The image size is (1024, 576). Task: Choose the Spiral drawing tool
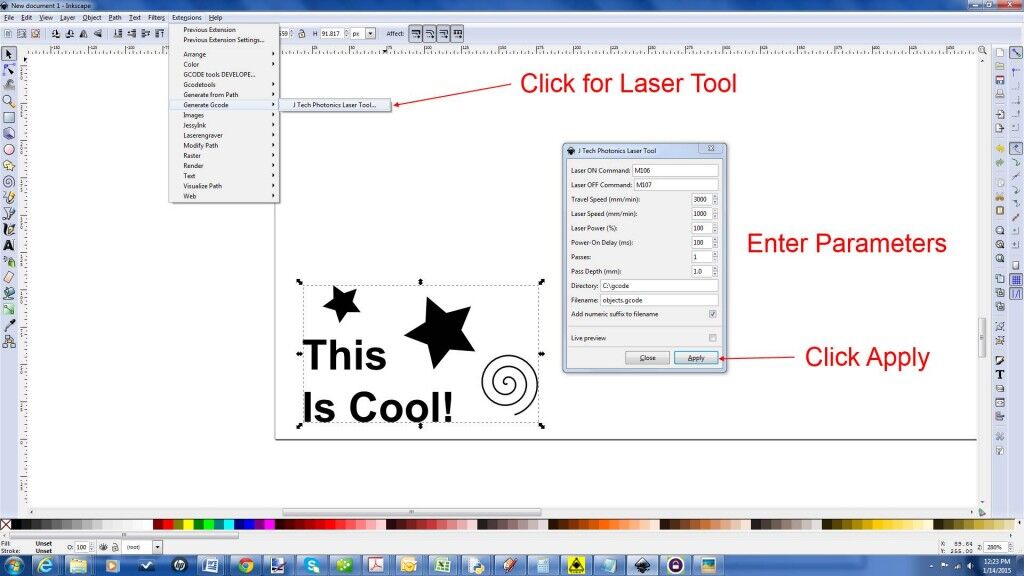point(9,181)
